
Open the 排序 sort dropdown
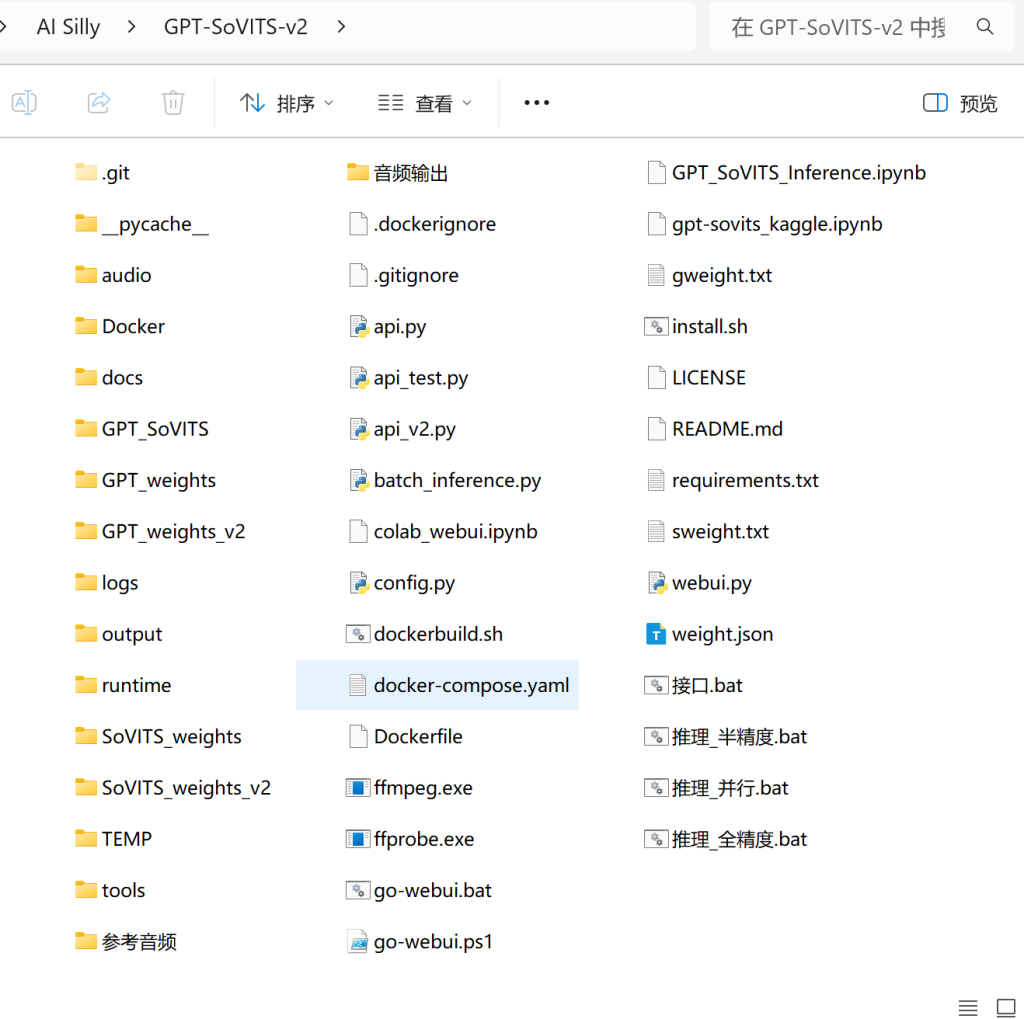(x=286, y=103)
